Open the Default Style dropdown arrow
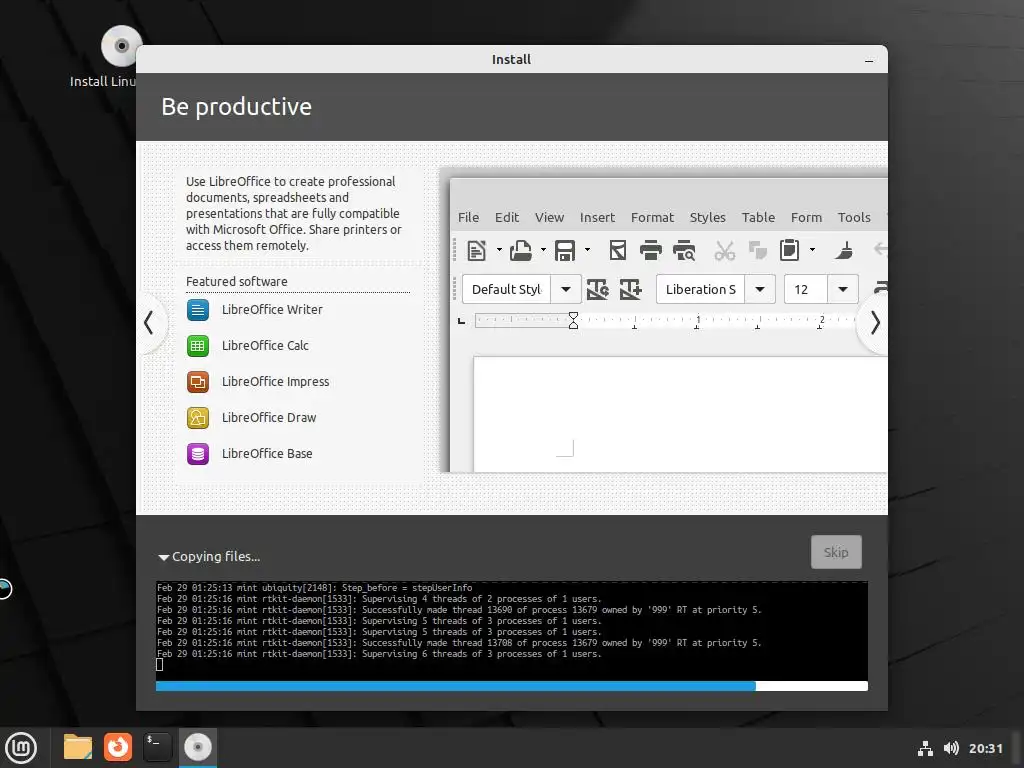 [566, 289]
